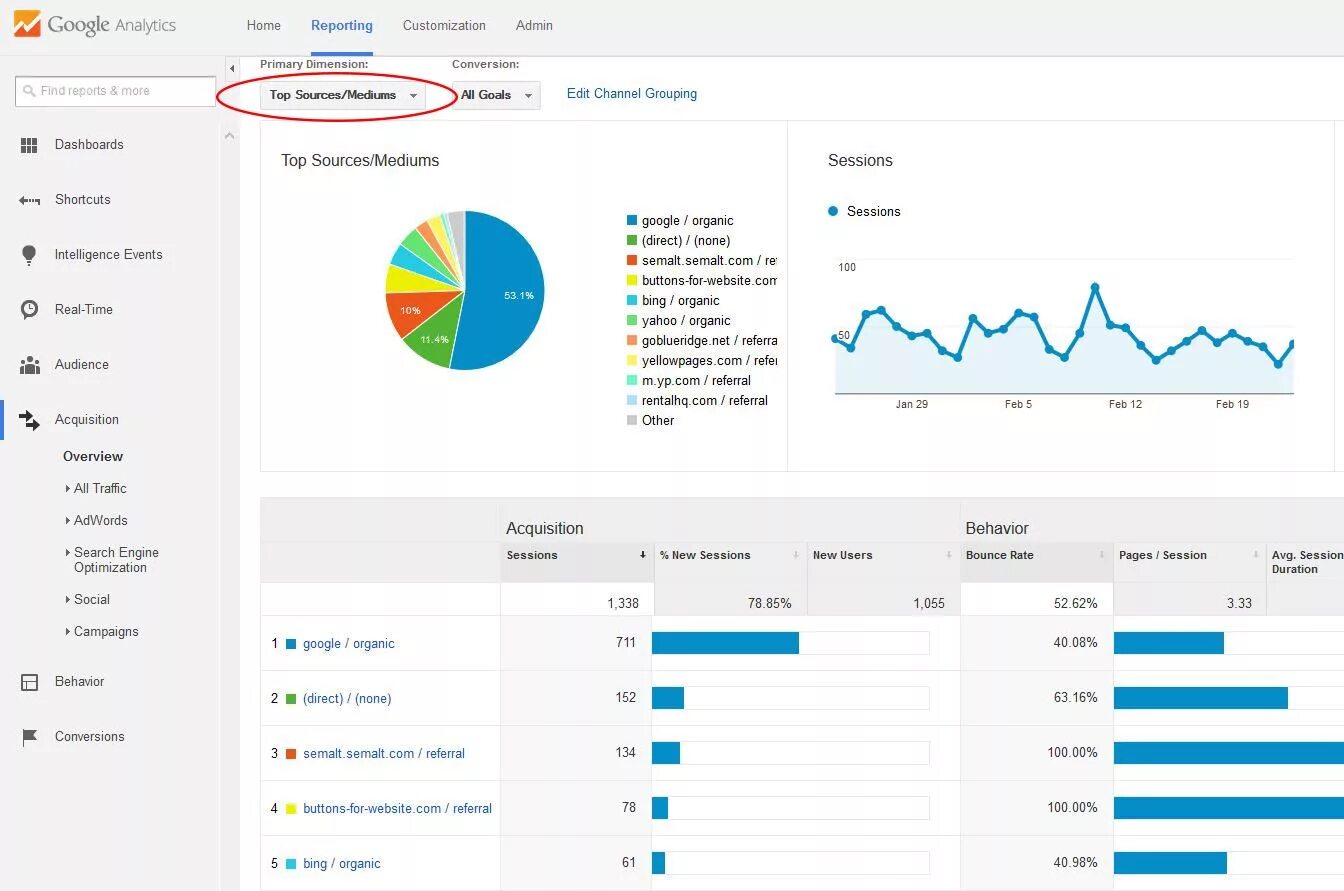Click the Other legend swatch

[632, 421]
